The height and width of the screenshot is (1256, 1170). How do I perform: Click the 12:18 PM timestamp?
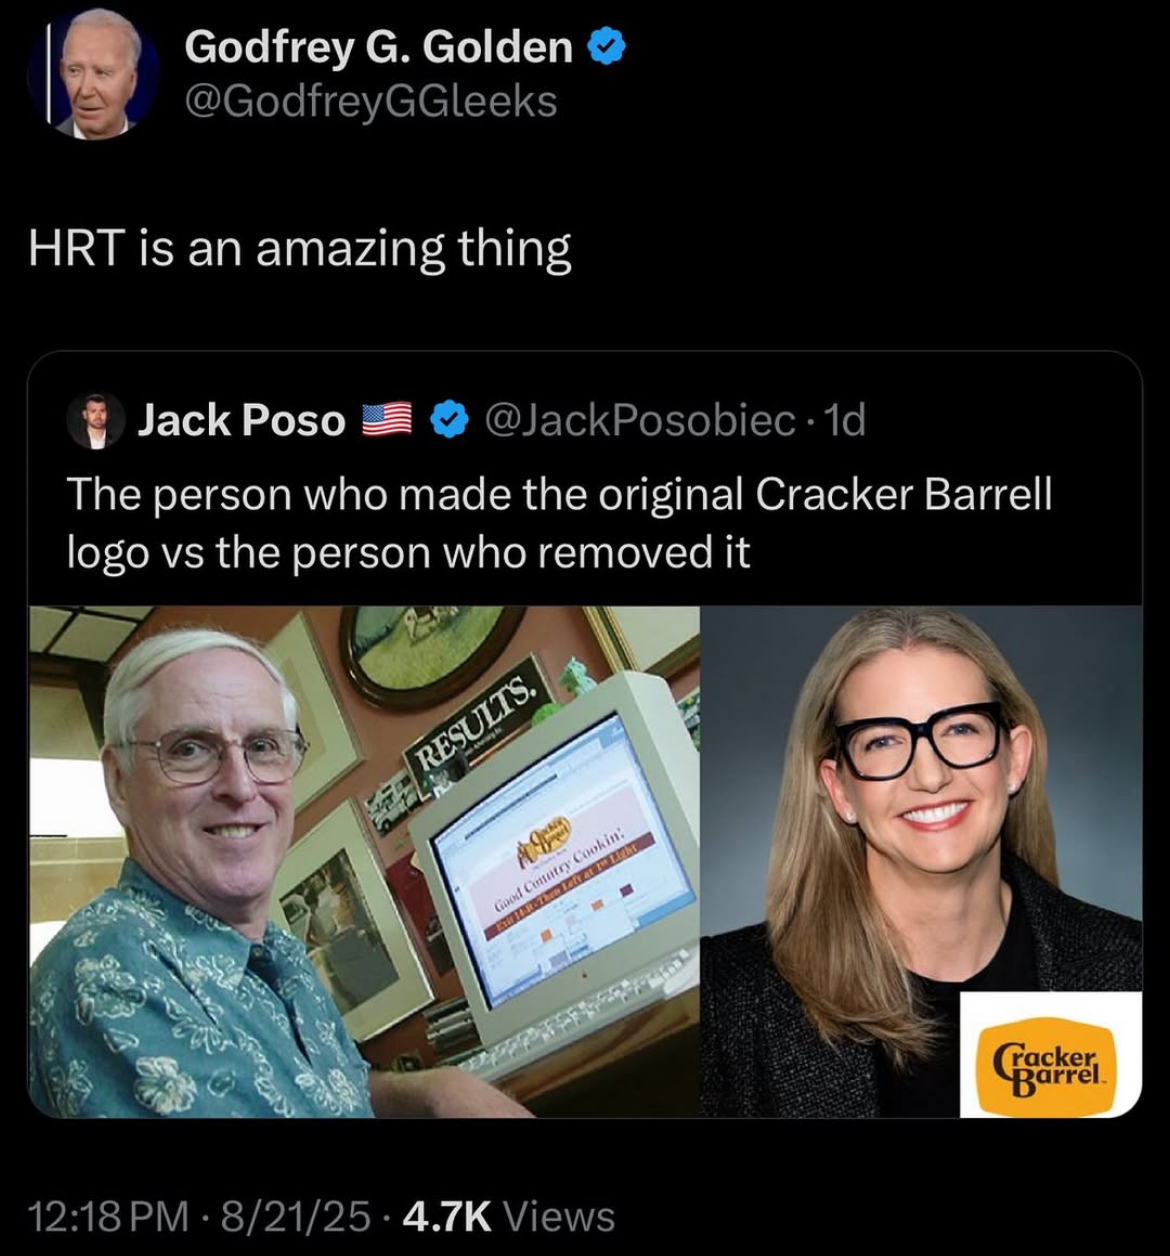109,1215
